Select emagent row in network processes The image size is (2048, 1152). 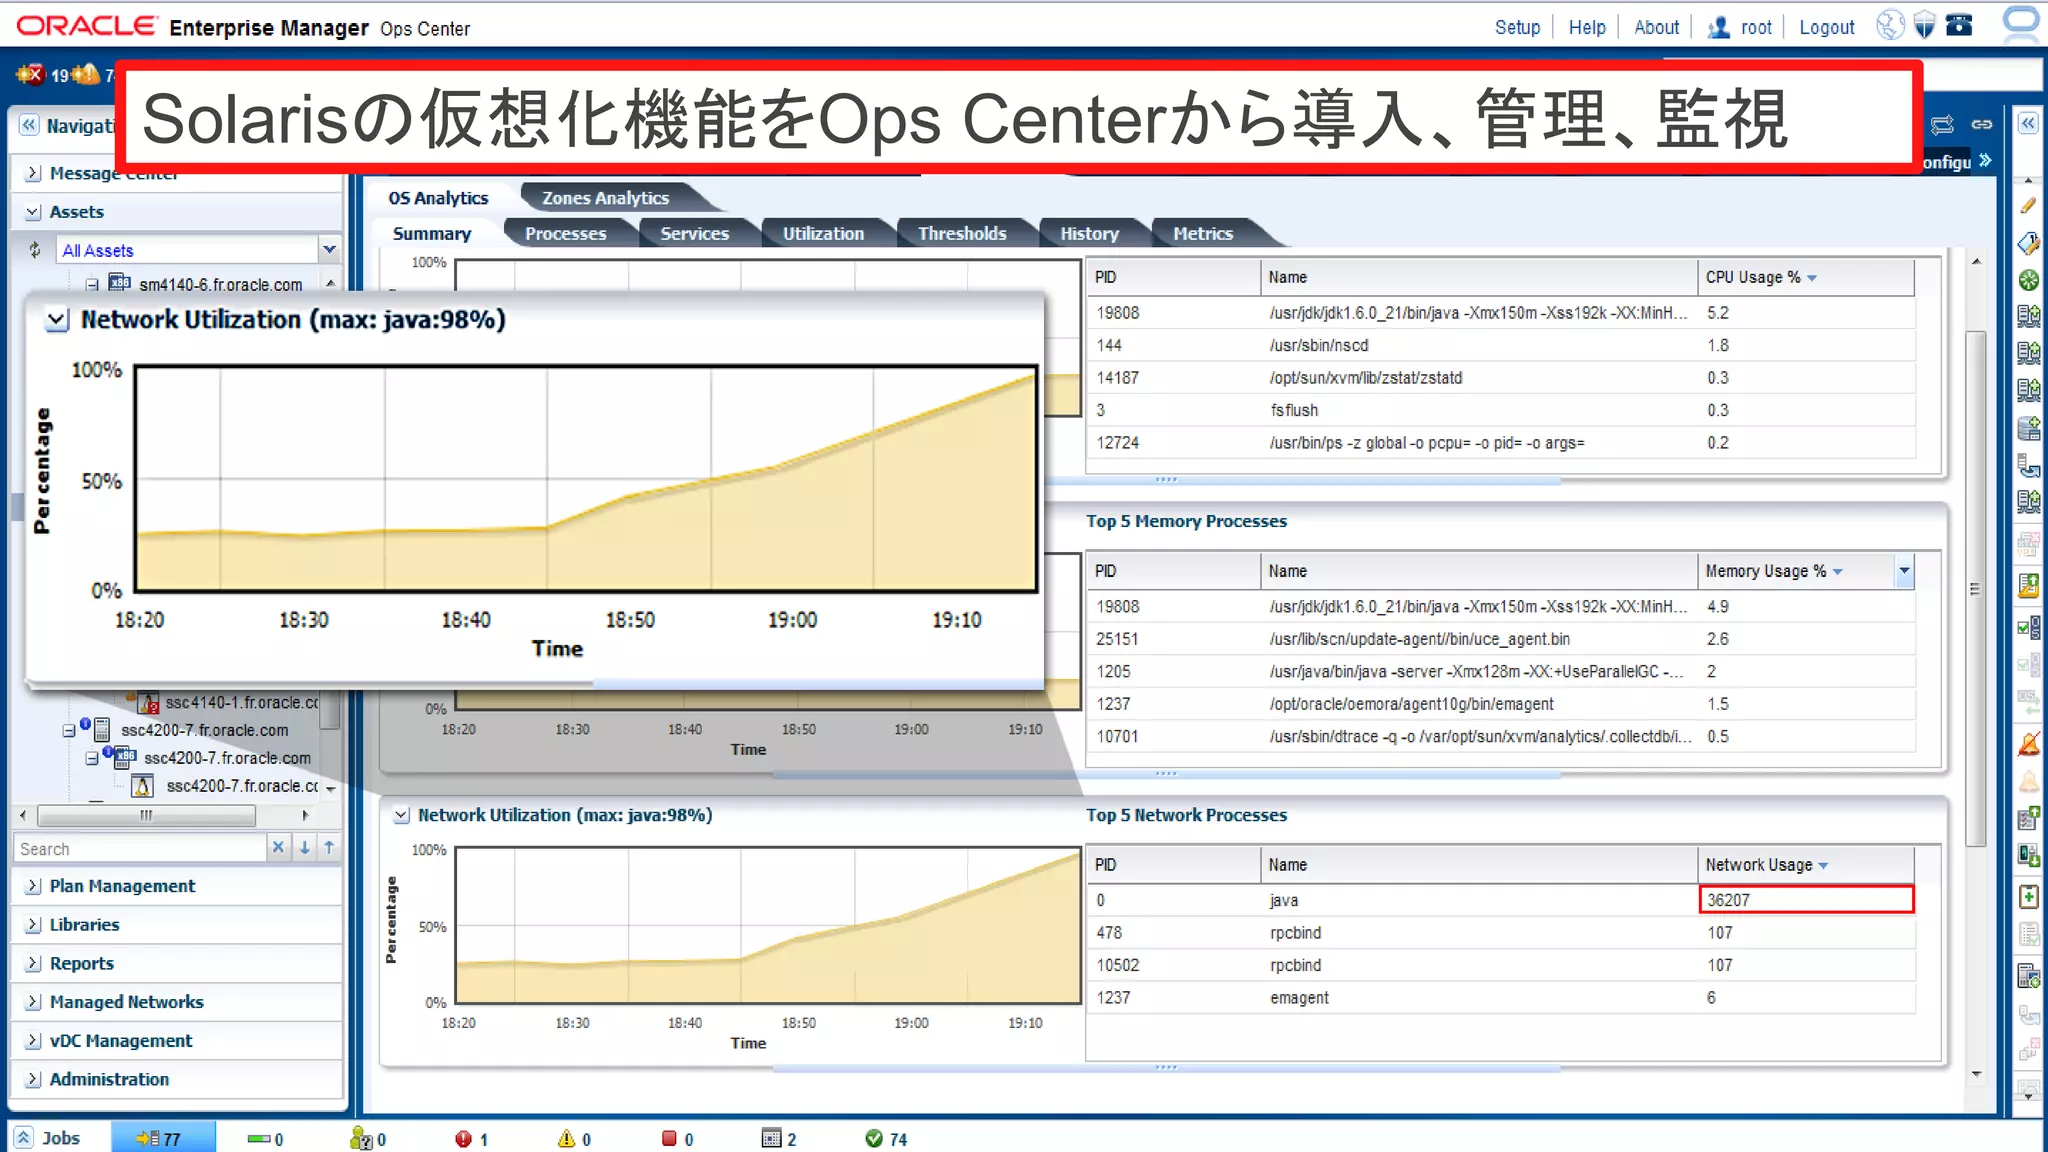pos(1500,998)
